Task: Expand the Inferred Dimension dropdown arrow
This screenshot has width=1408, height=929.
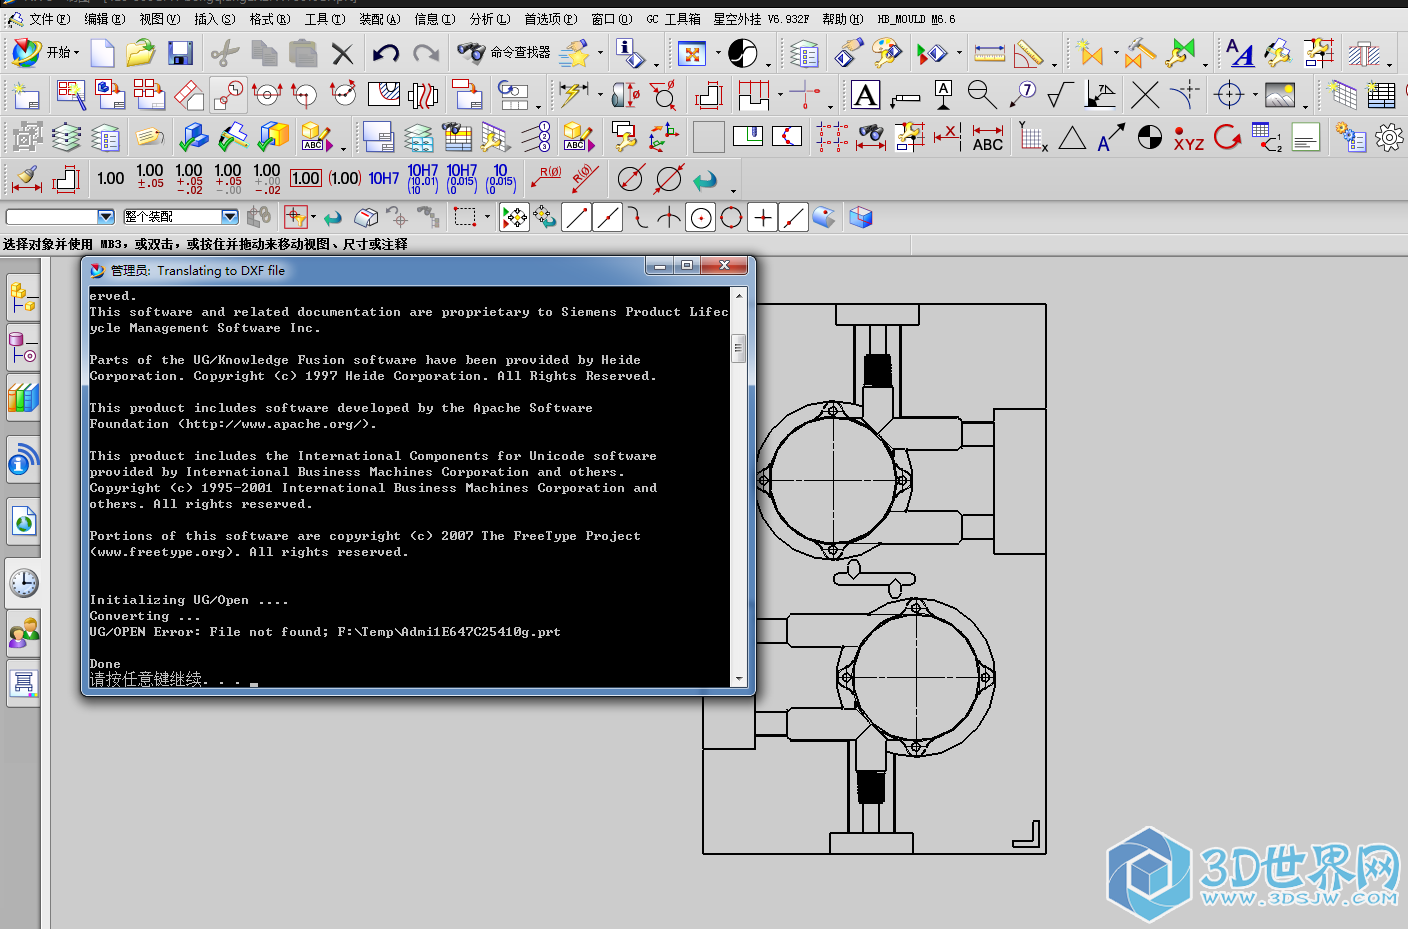Action: coord(600,96)
